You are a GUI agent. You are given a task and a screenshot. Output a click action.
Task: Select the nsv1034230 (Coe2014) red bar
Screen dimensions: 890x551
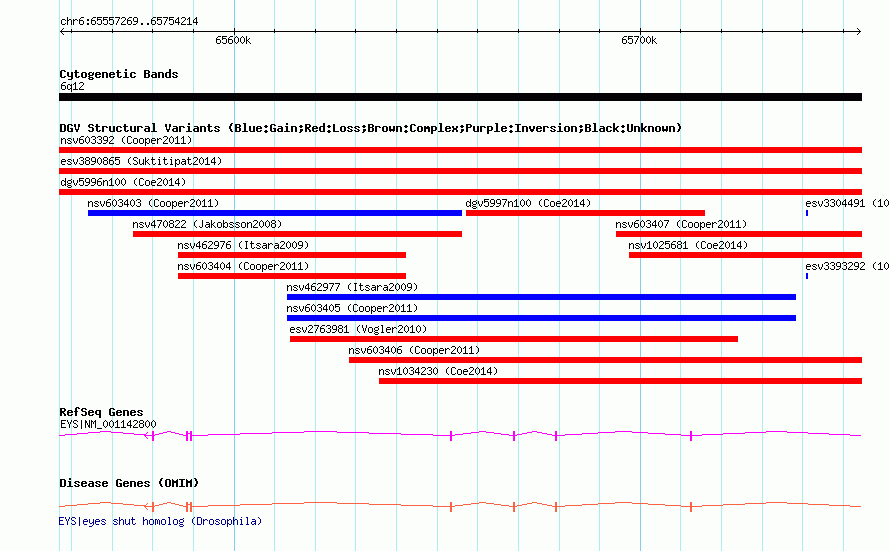(x=620, y=381)
